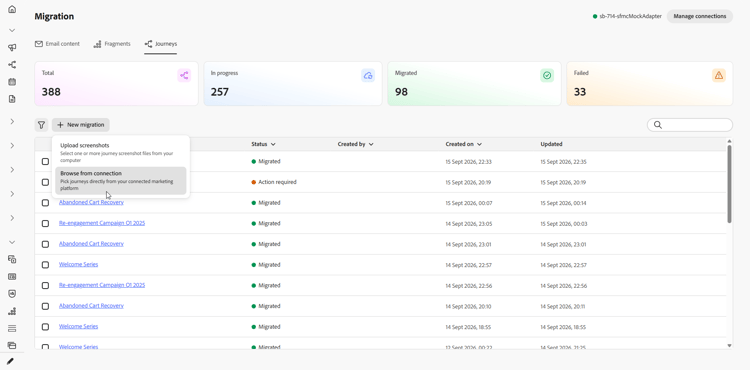
Task: Expand the right chevron directly below the document icon
Action: tap(12, 121)
